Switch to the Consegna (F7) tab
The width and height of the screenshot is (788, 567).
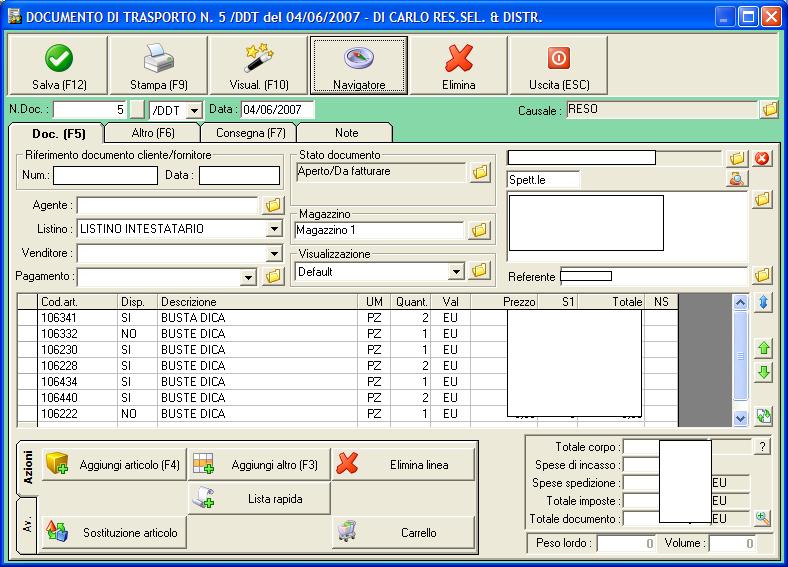click(250, 133)
